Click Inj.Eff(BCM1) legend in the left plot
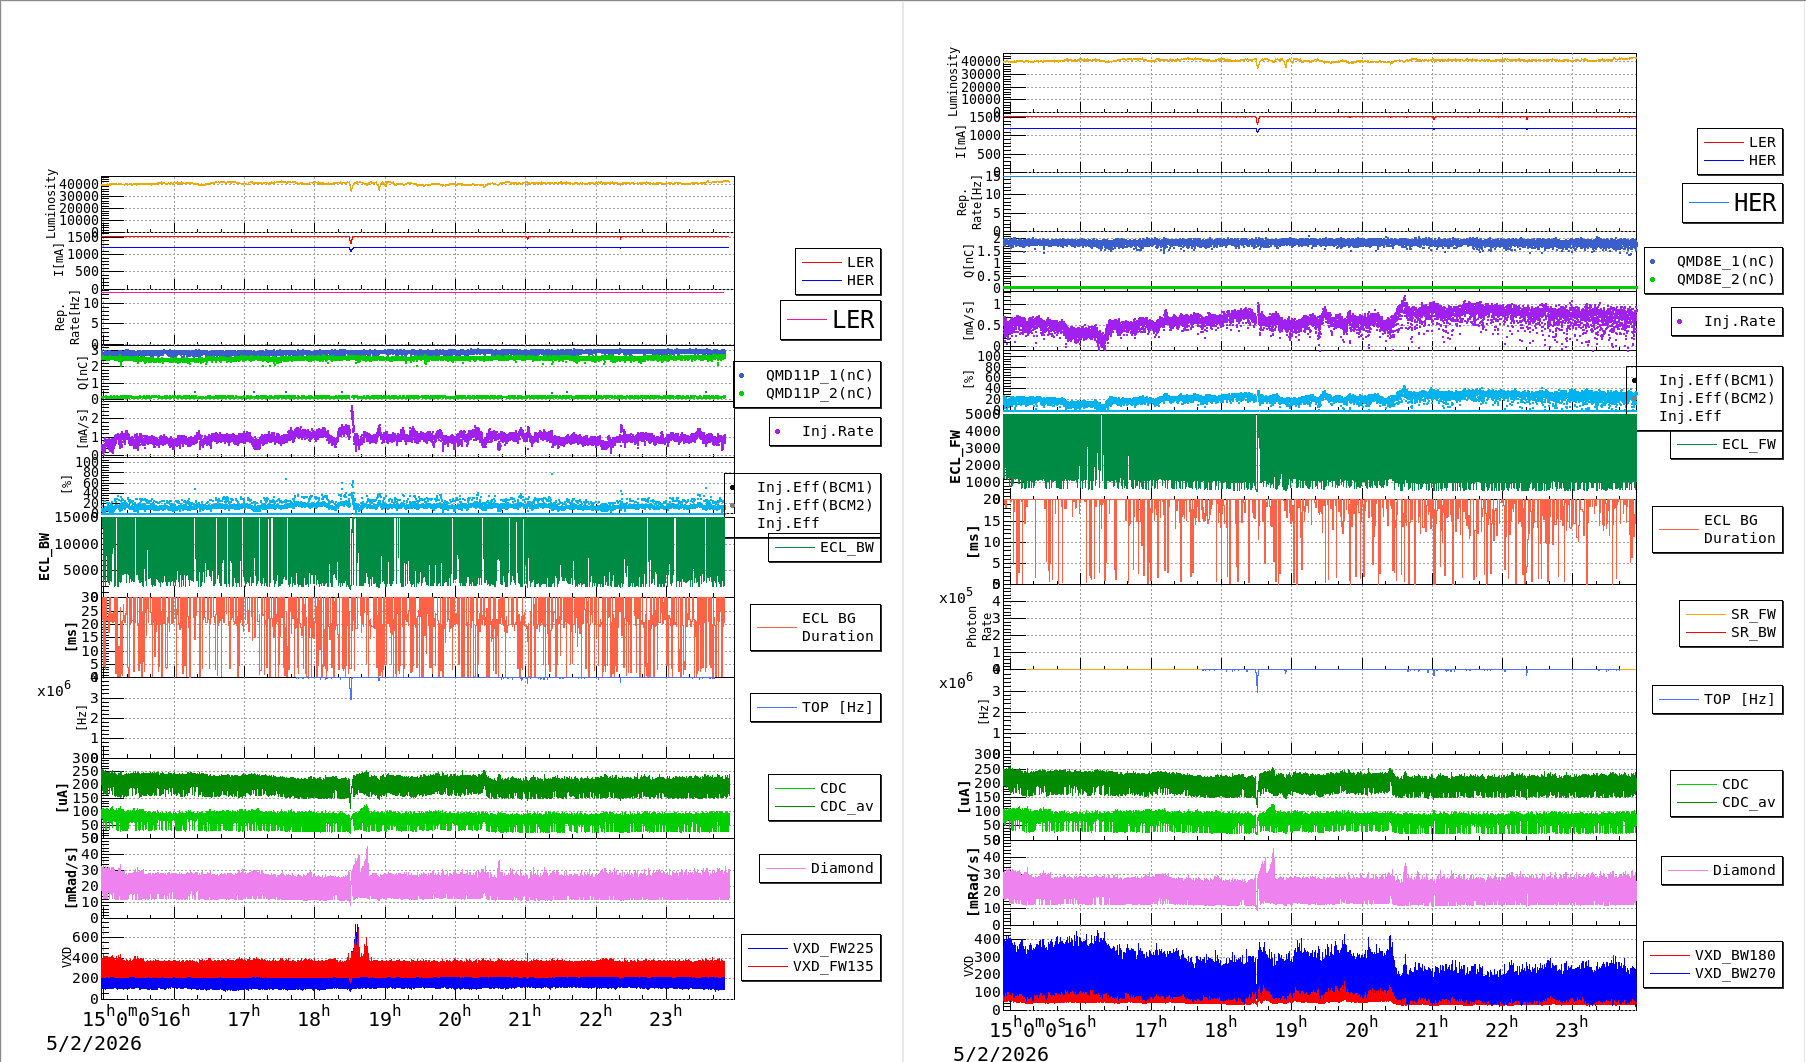 point(803,487)
